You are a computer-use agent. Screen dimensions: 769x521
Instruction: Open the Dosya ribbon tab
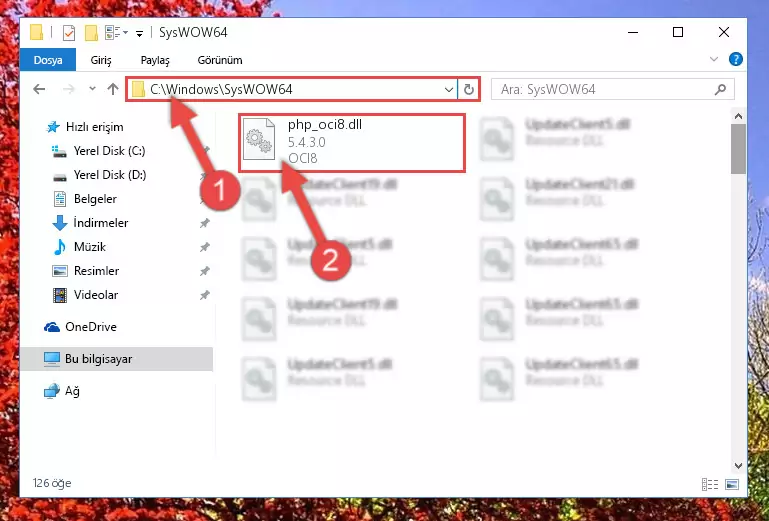(x=48, y=60)
